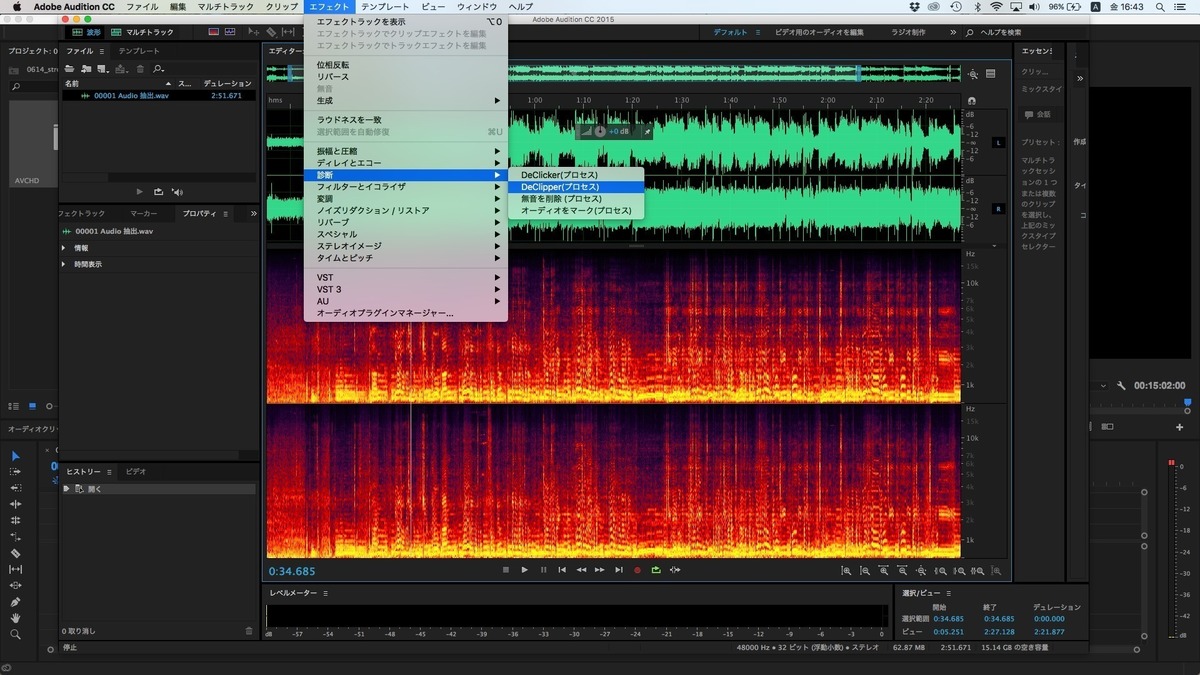This screenshot has width=1200, height=675.
Task: Click the stop button in transport controls
Action: pyautogui.click(x=506, y=570)
